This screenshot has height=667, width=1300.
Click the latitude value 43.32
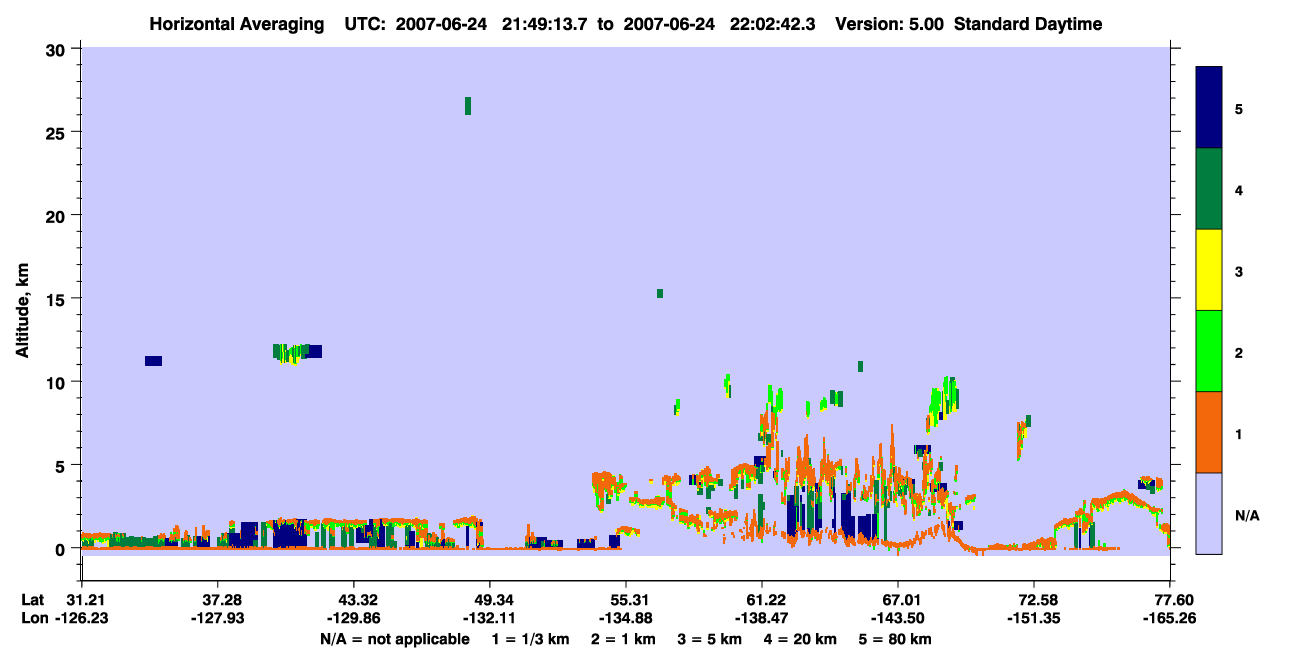[x=353, y=600]
